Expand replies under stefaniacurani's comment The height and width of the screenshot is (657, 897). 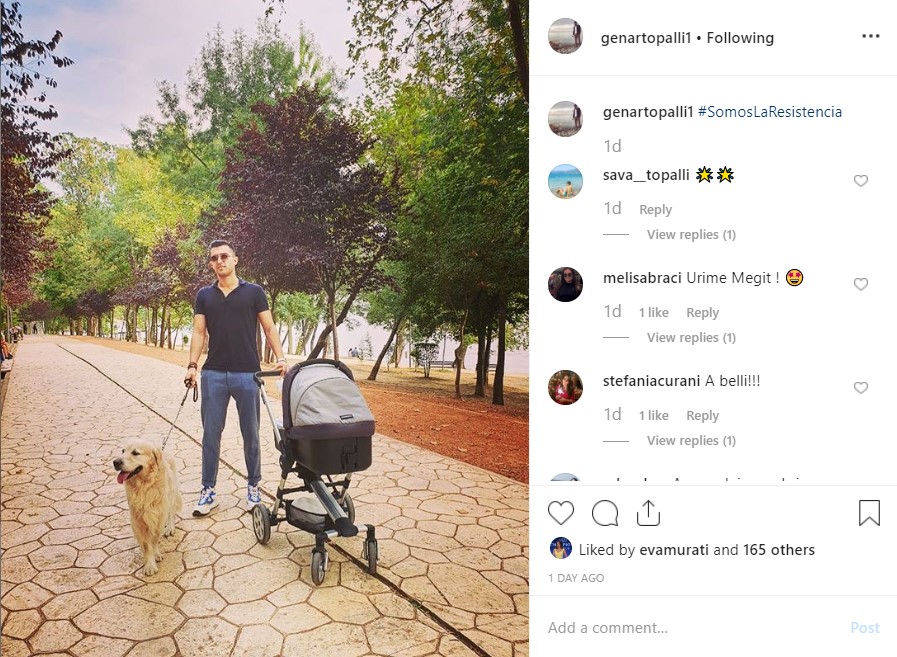tap(691, 441)
